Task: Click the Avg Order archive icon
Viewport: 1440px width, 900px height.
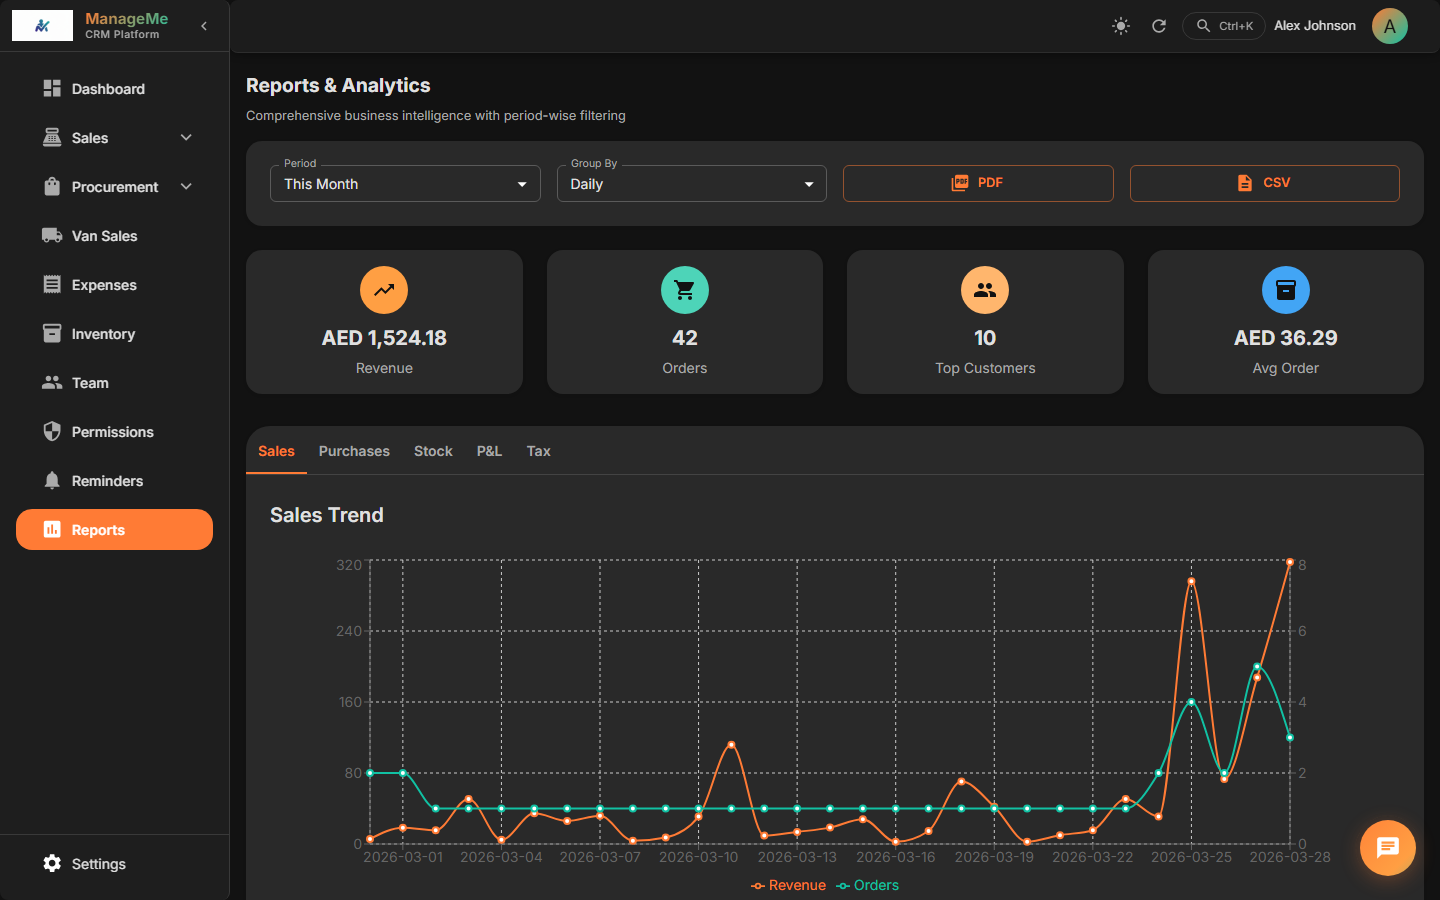Action: click(x=1285, y=290)
